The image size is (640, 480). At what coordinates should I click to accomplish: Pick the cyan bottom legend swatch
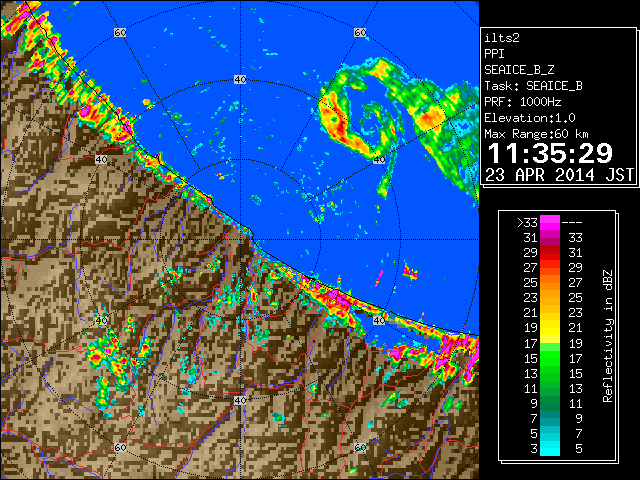(550, 449)
